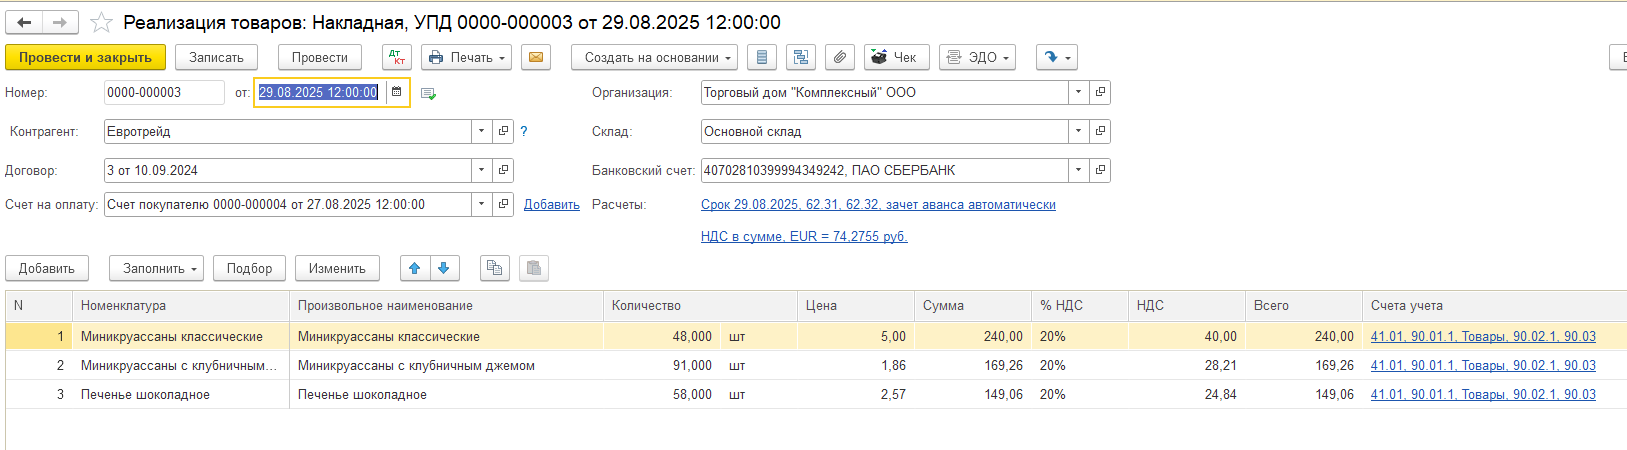
Task: Open ЭДО dropdown menu
Action: coord(978,57)
